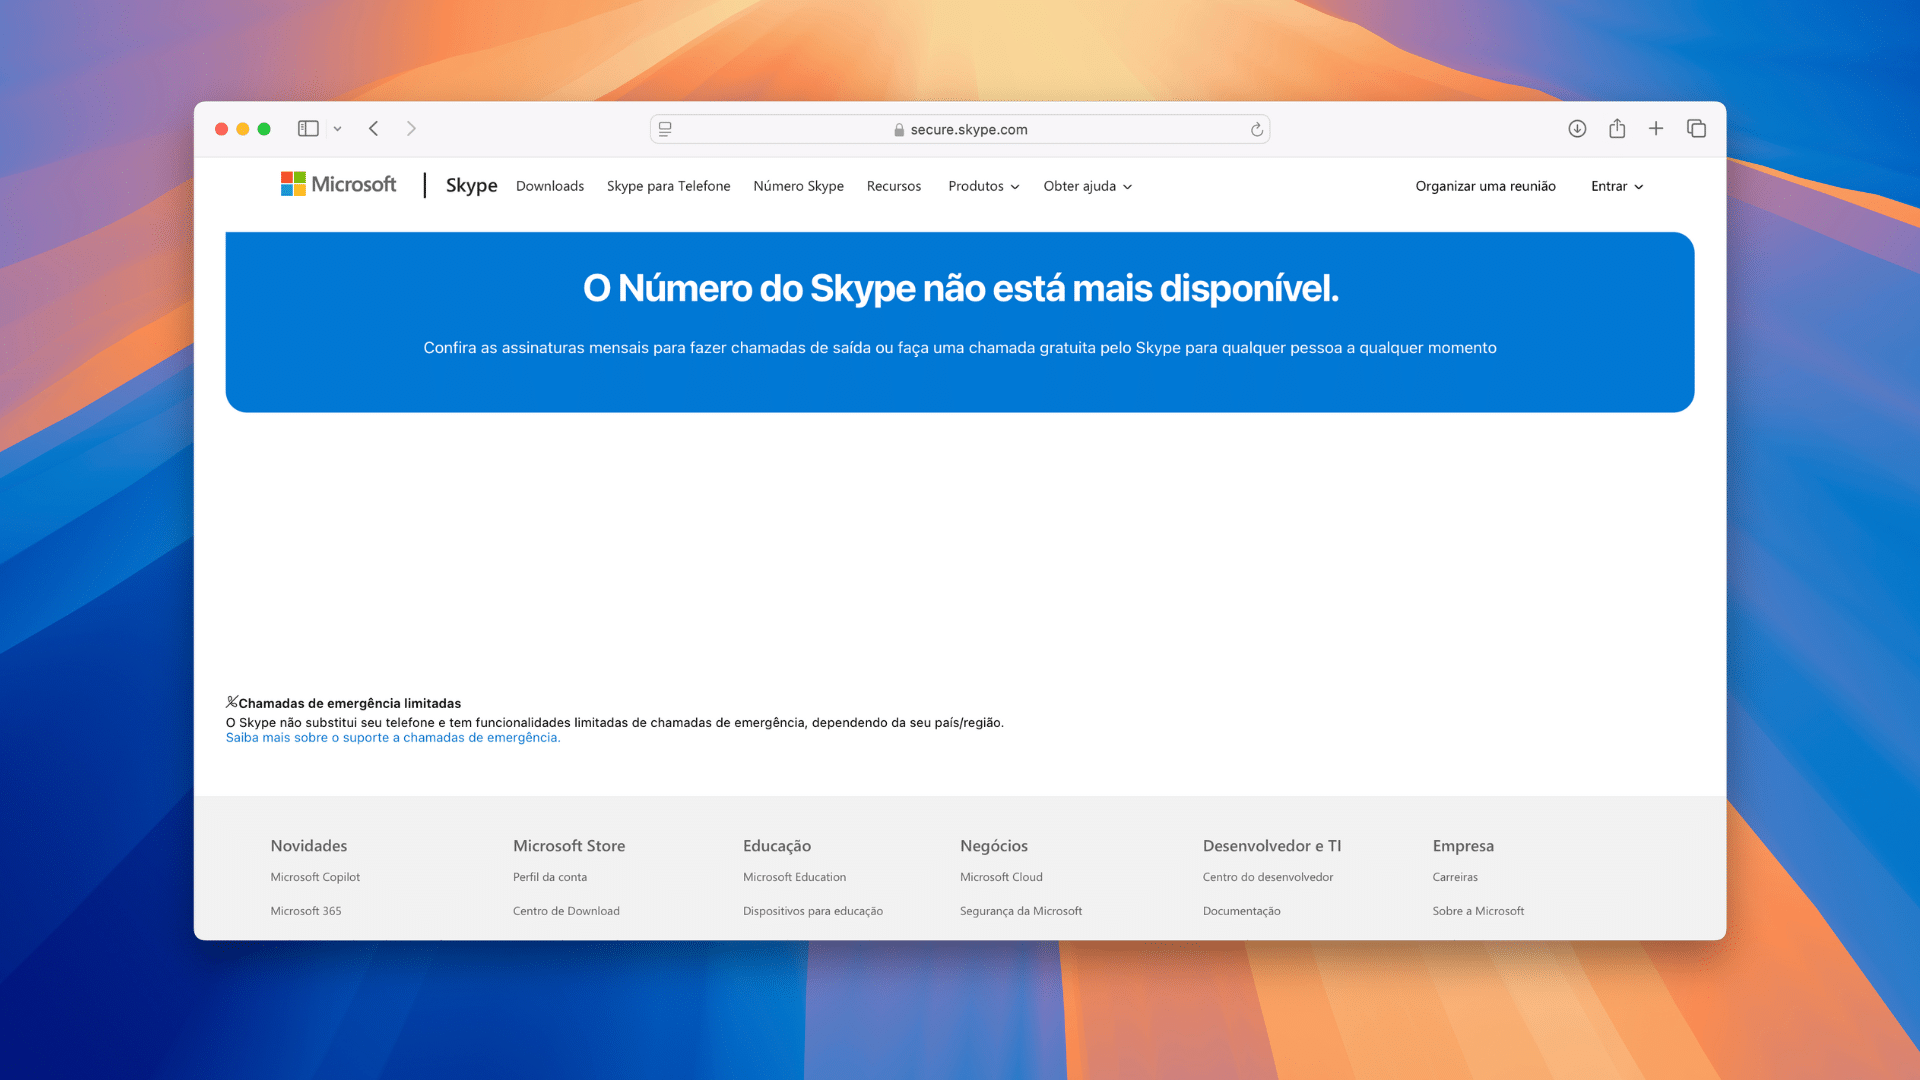Open Número Skype nav item
The height and width of the screenshot is (1080, 1920).
click(799, 186)
